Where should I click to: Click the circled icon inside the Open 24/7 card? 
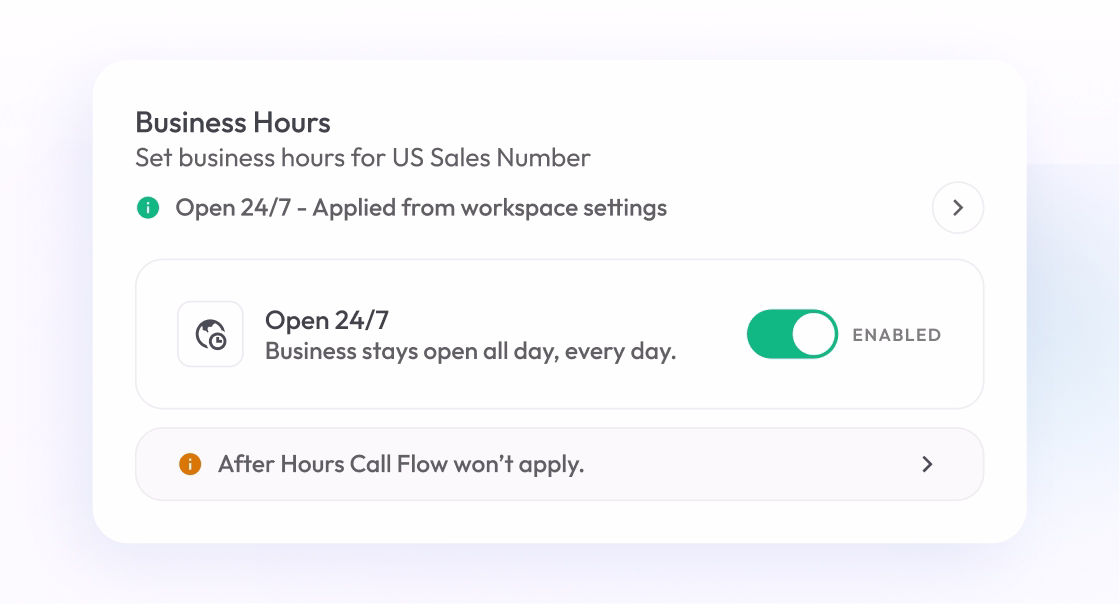coord(210,333)
